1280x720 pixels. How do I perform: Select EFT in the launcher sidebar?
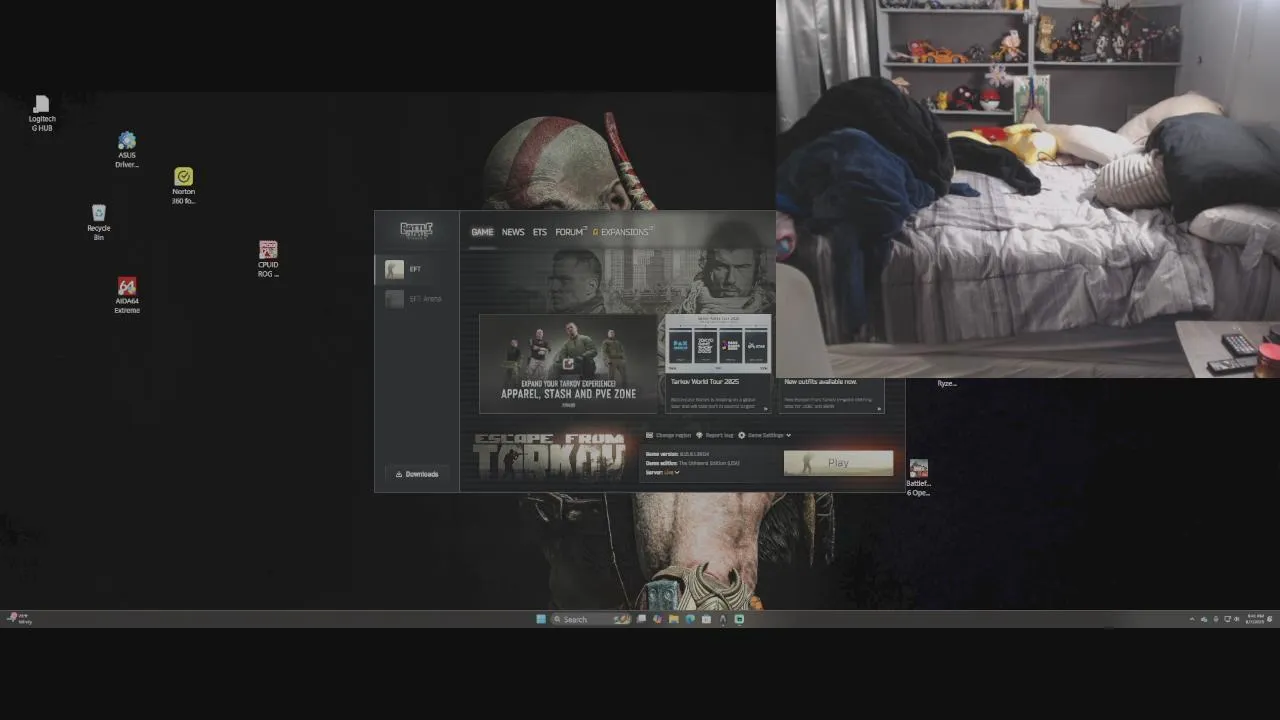(417, 269)
